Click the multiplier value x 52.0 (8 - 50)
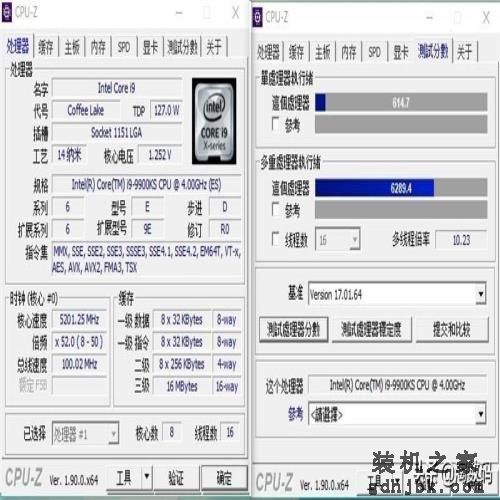The image size is (500, 500). (79, 342)
